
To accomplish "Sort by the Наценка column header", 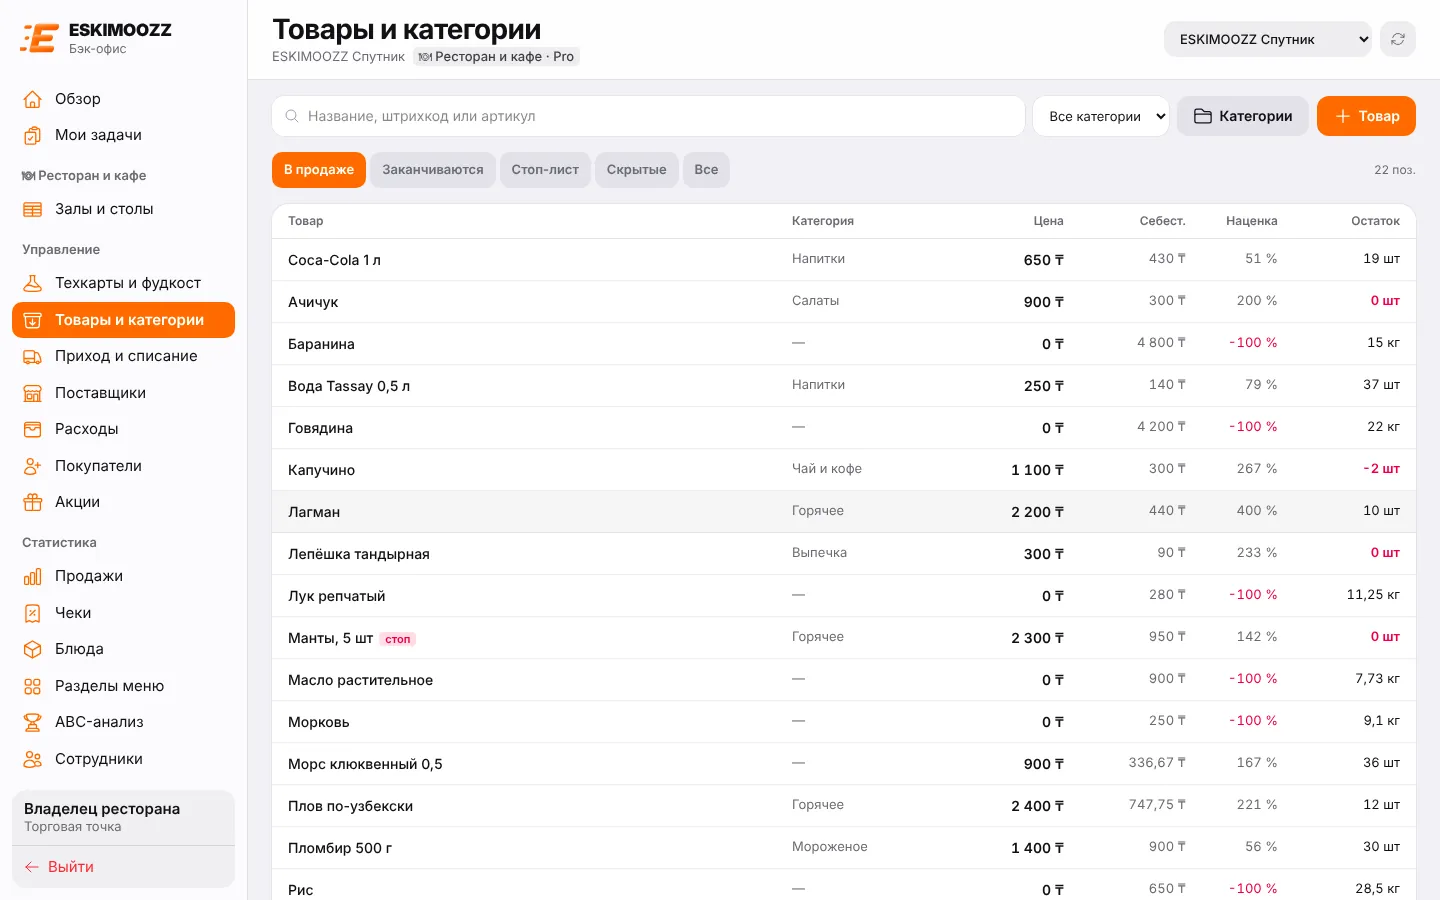I will click(1251, 221).
